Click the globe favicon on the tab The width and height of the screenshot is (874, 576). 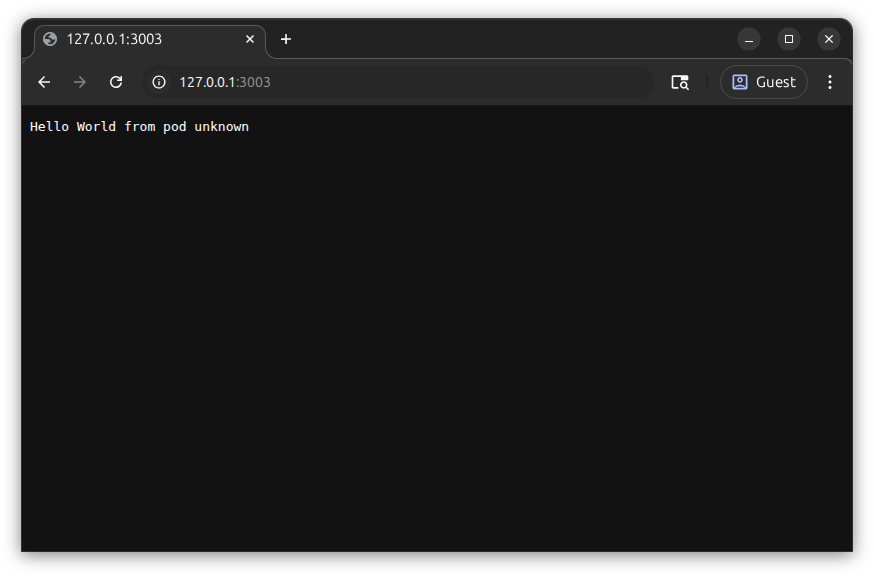[50, 39]
